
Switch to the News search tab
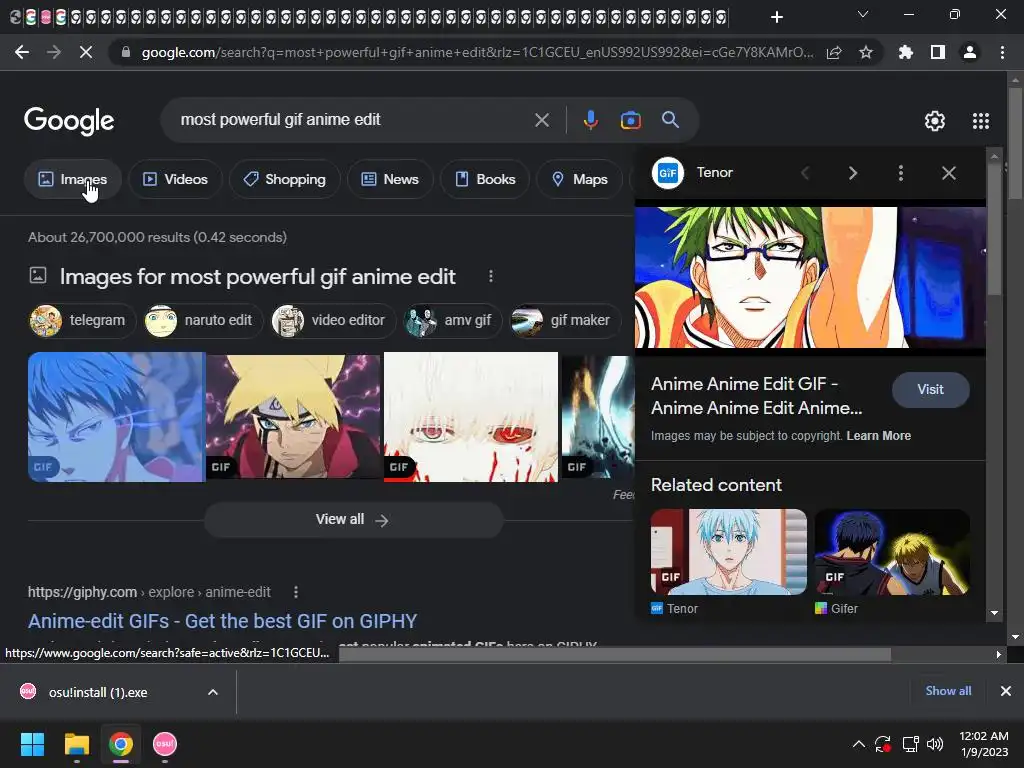tap(390, 179)
